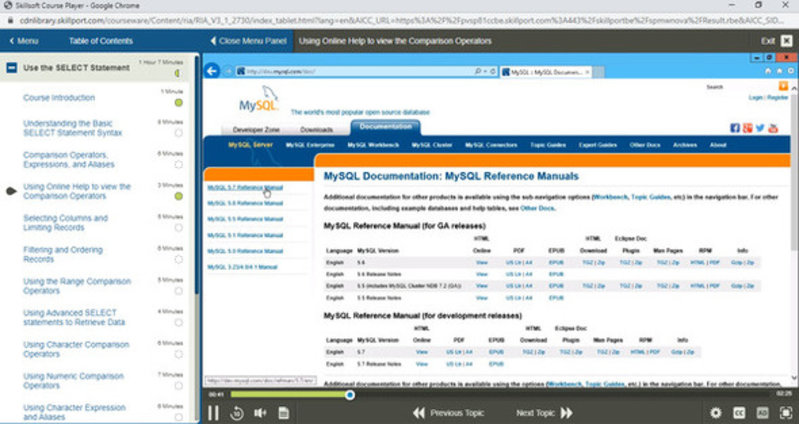Image resolution: width=799 pixels, height=424 pixels.
Task: Go back to Menu
Action: click(24, 41)
